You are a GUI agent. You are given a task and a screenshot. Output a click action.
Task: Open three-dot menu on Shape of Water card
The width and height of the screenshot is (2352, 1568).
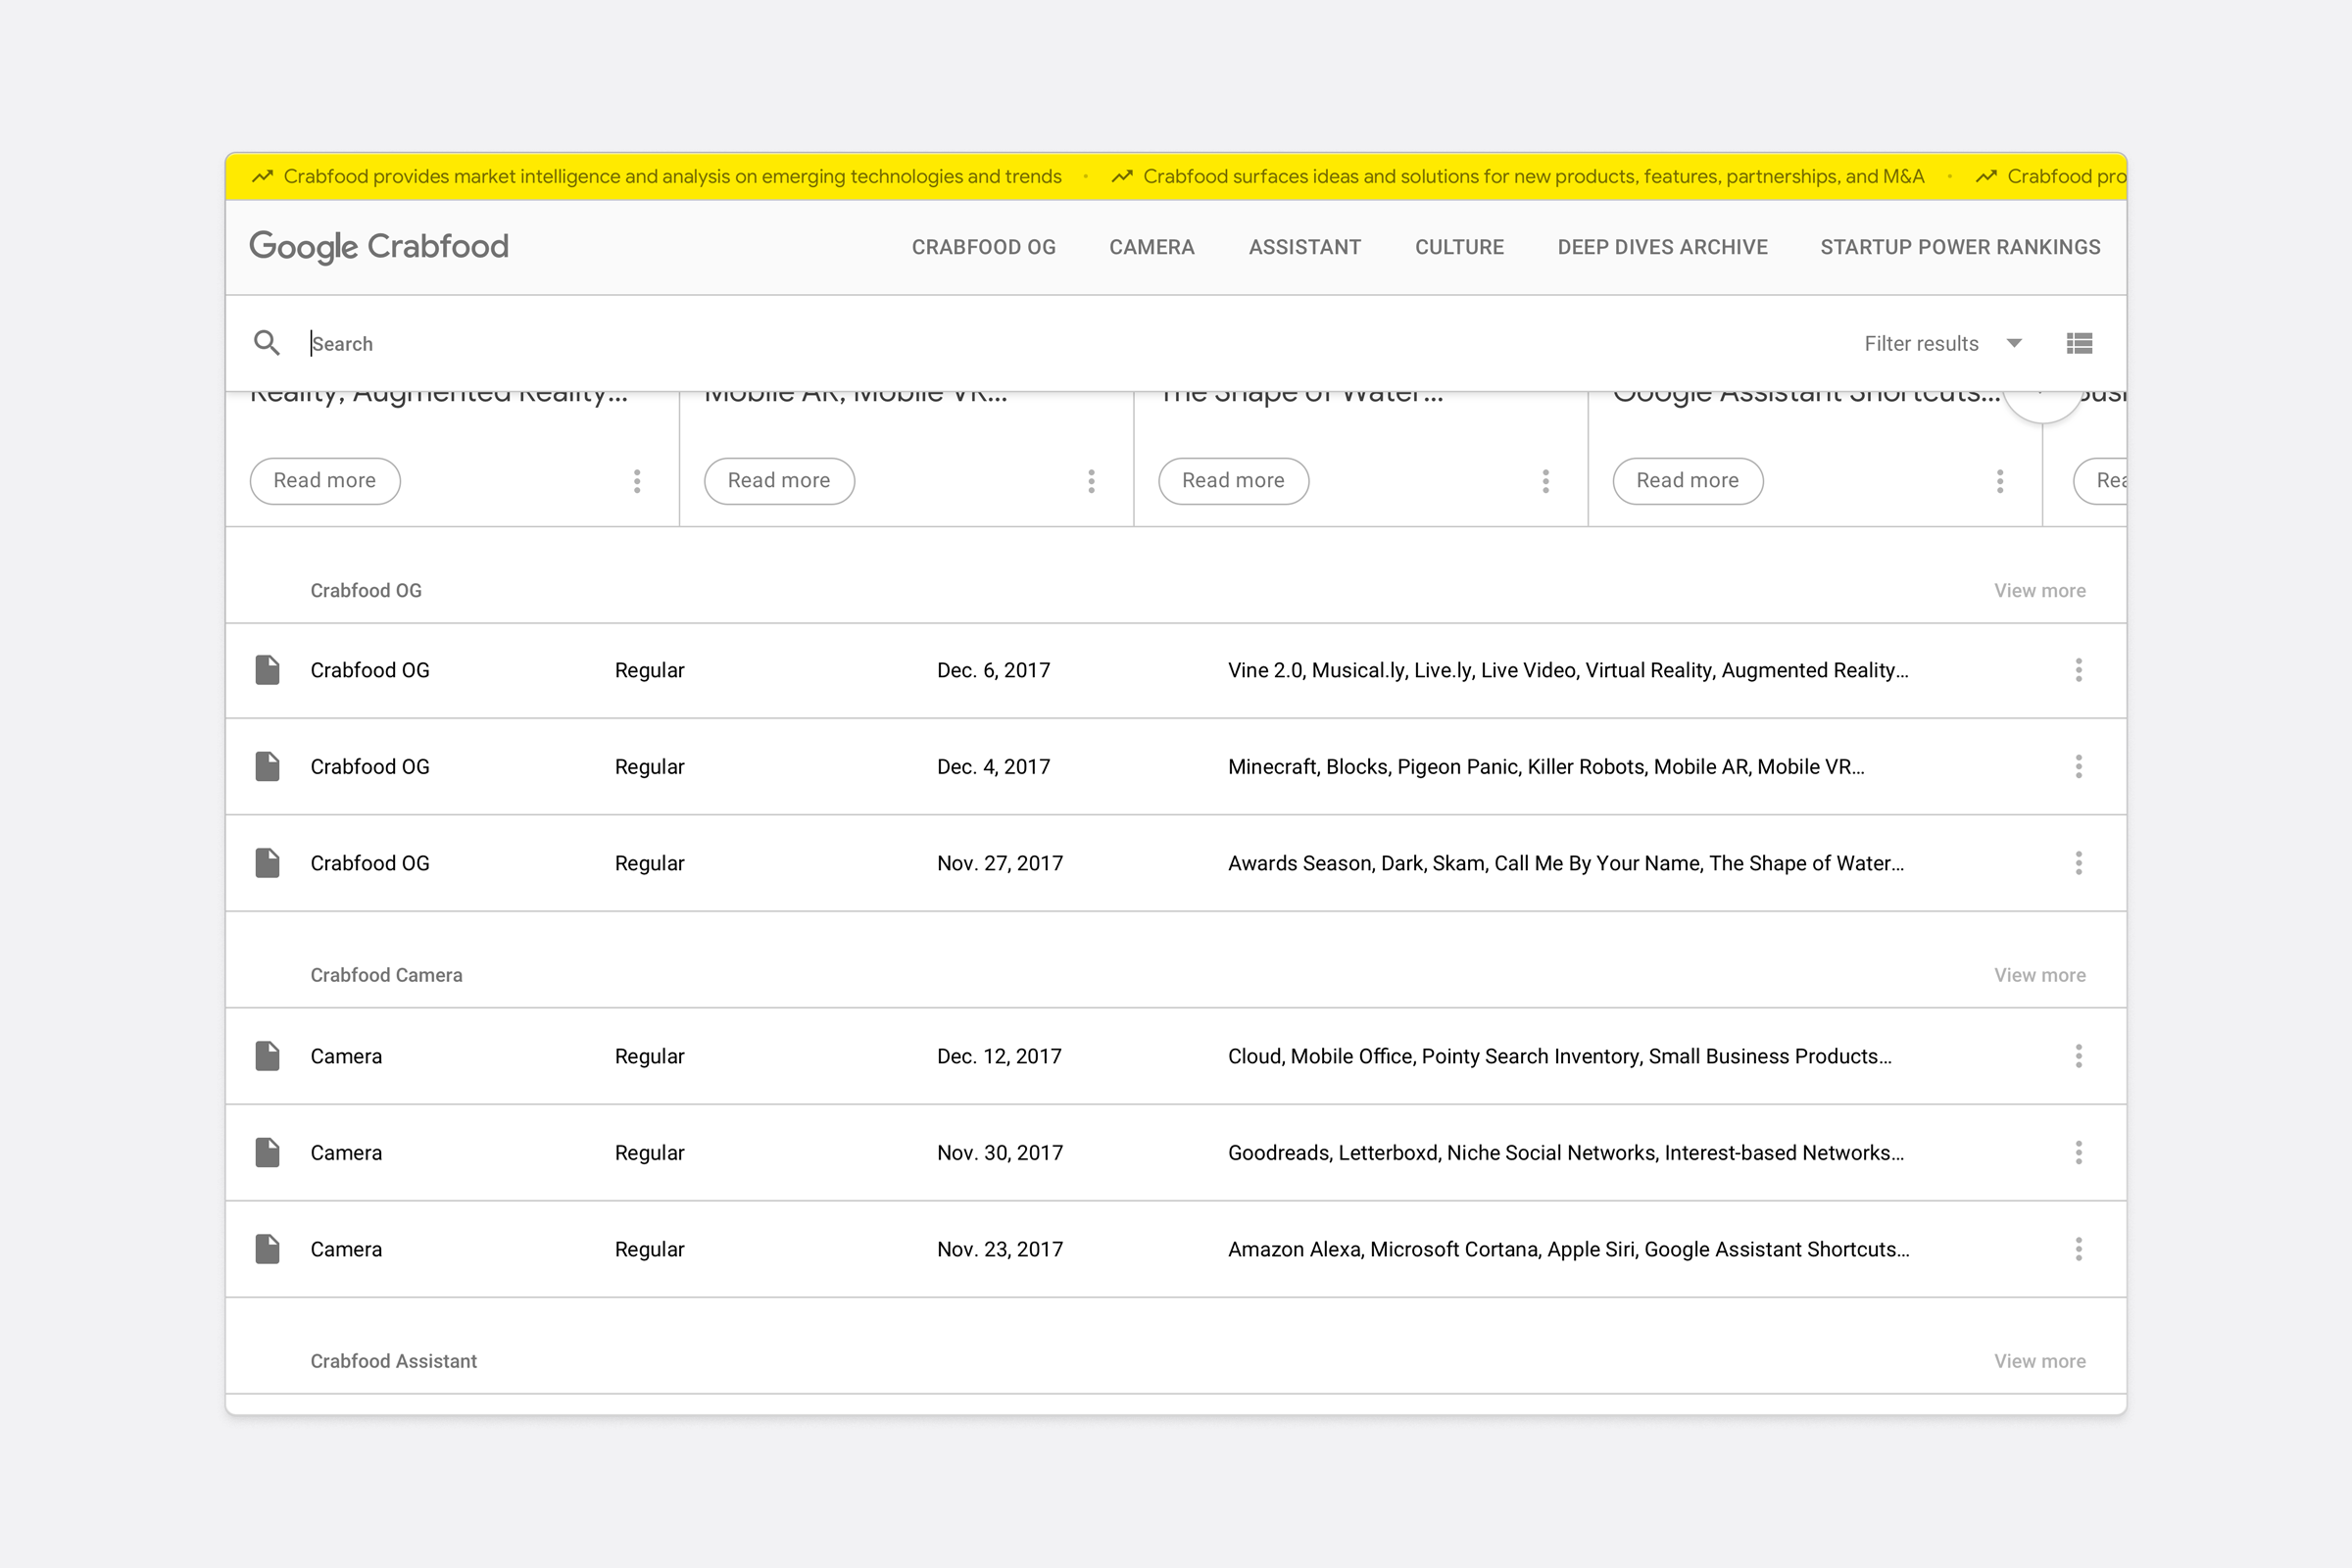click(1545, 481)
